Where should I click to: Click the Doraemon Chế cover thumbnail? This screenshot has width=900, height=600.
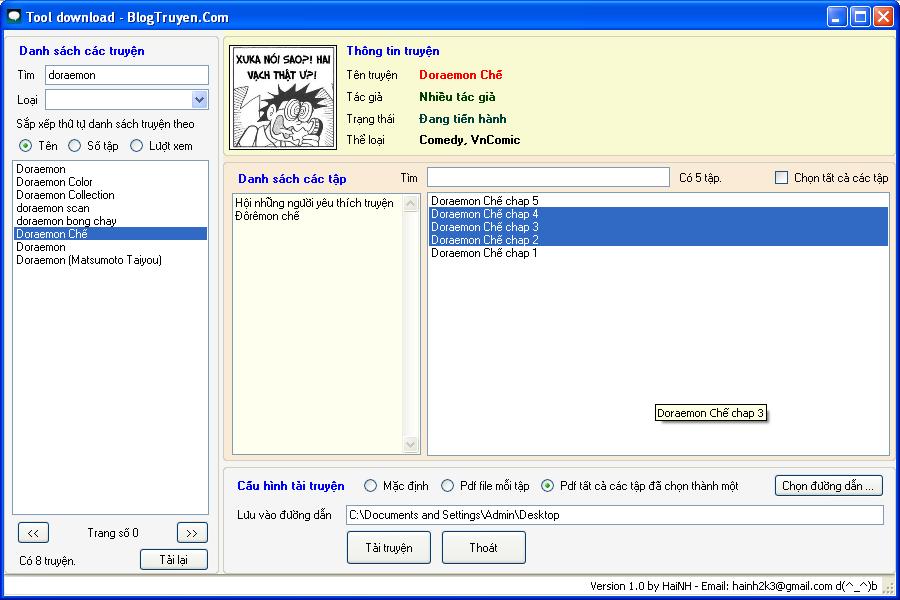click(282, 96)
